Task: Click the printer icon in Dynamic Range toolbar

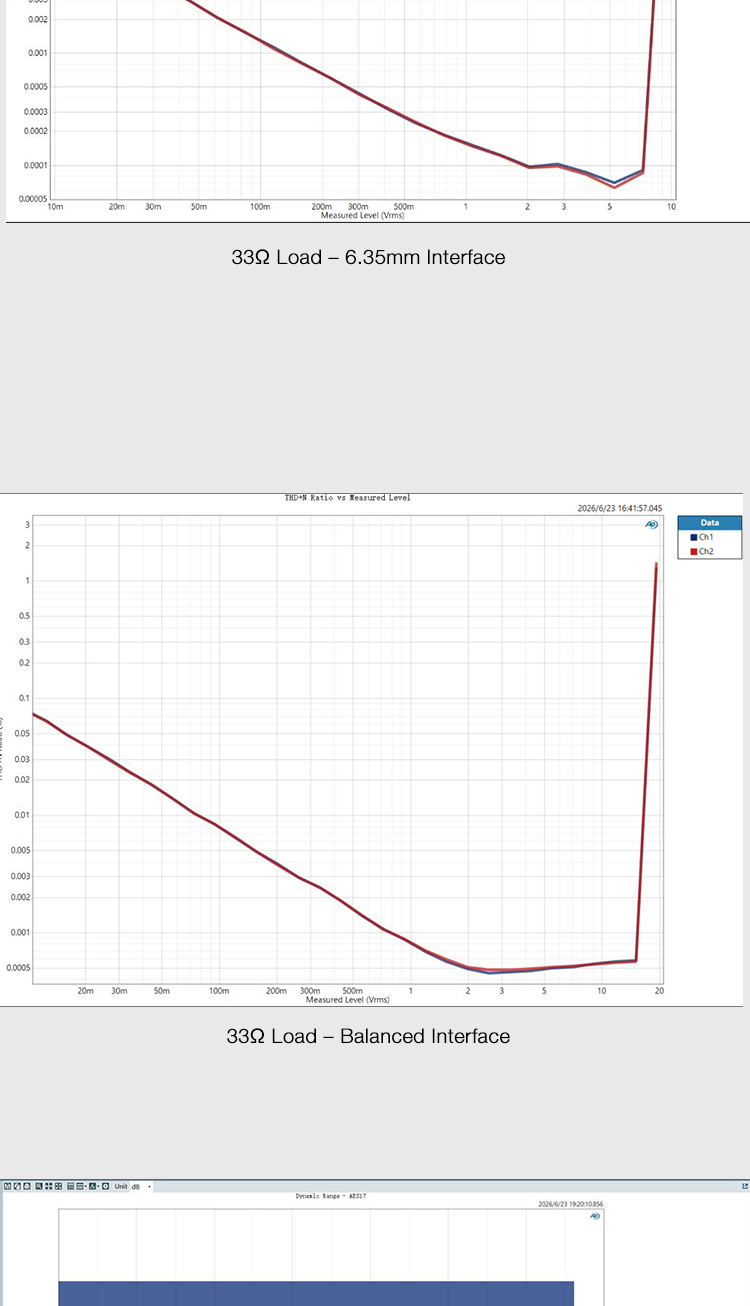Action: point(26,1186)
